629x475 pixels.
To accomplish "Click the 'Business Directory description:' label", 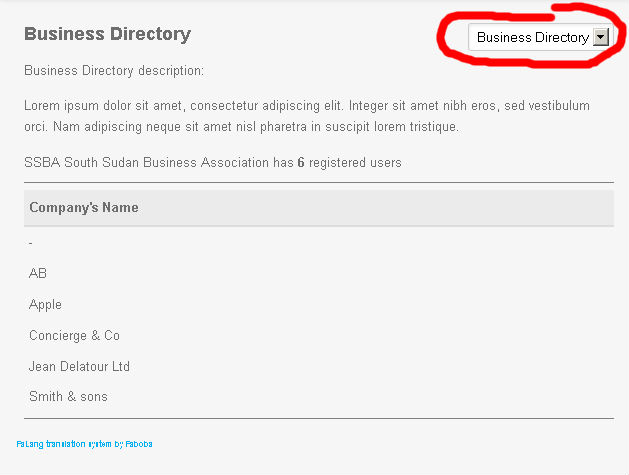I will (x=114, y=71).
